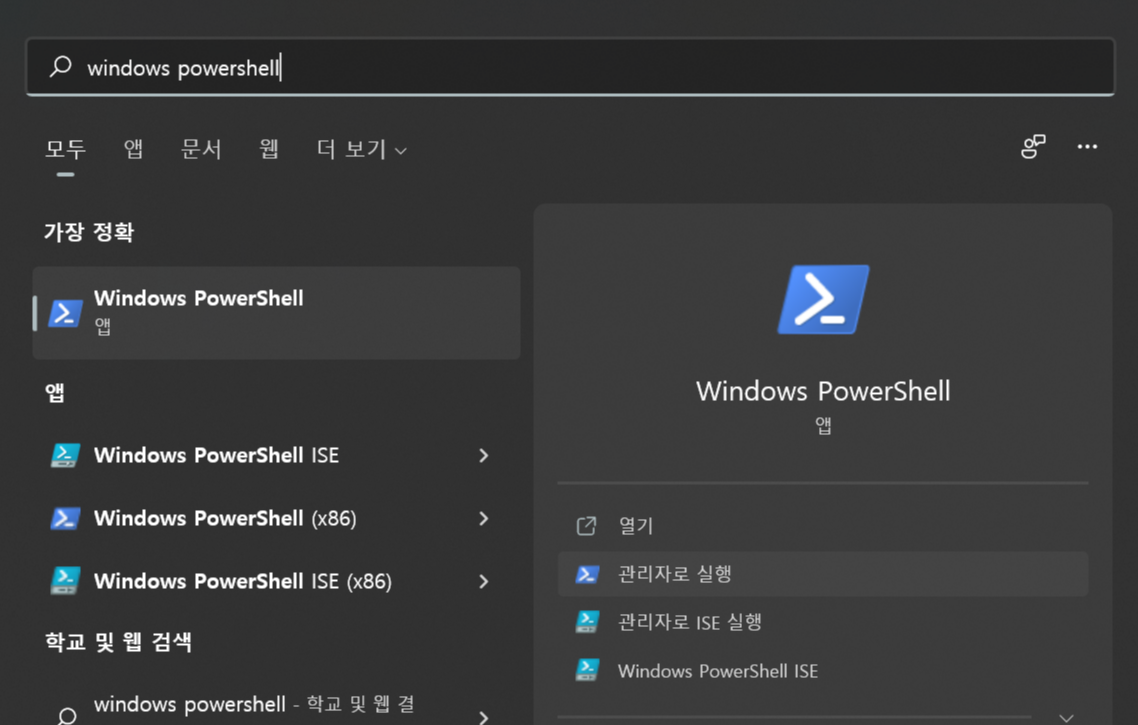Switch to the 웹 filter tab
The width and height of the screenshot is (1138, 725).
[x=269, y=149]
